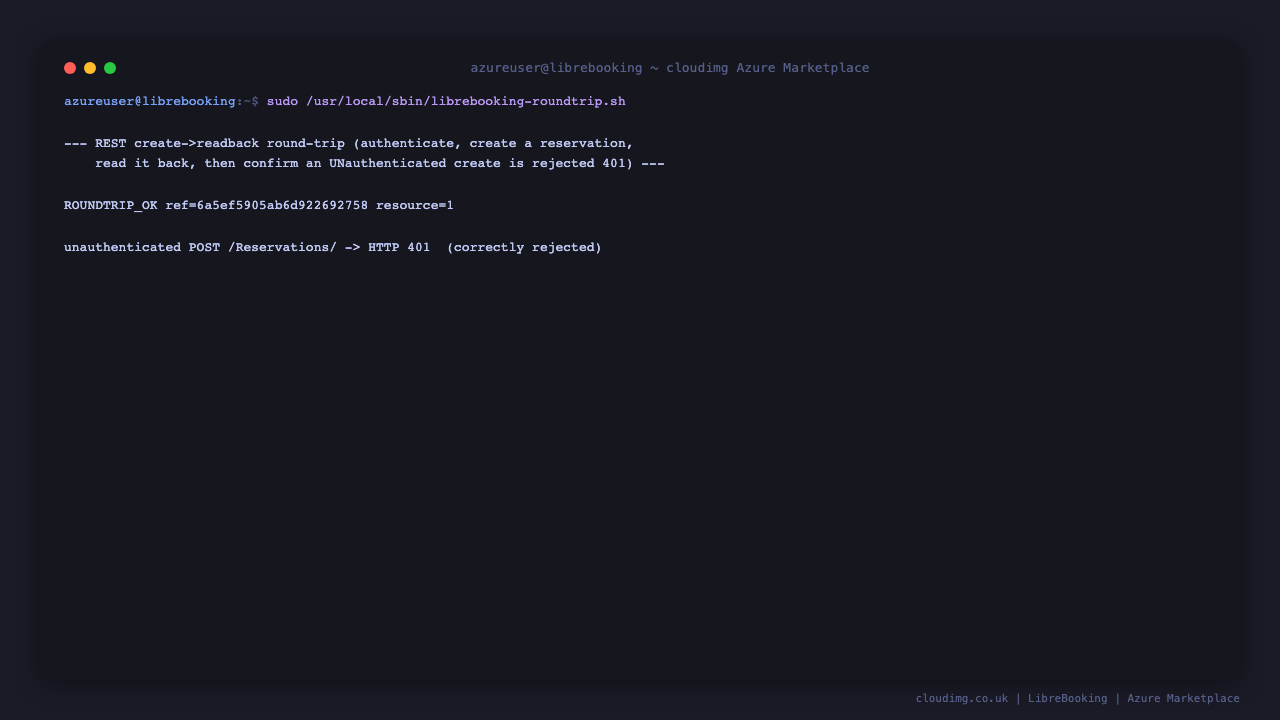Click the yellow minimize window dot
Viewport: 1280px width, 720px height.
pyautogui.click(x=90, y=68)
